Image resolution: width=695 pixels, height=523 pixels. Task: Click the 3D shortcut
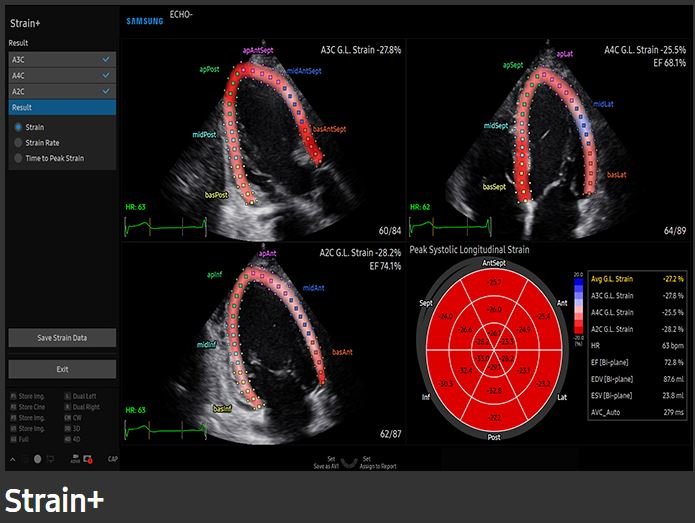pos(72,429)
